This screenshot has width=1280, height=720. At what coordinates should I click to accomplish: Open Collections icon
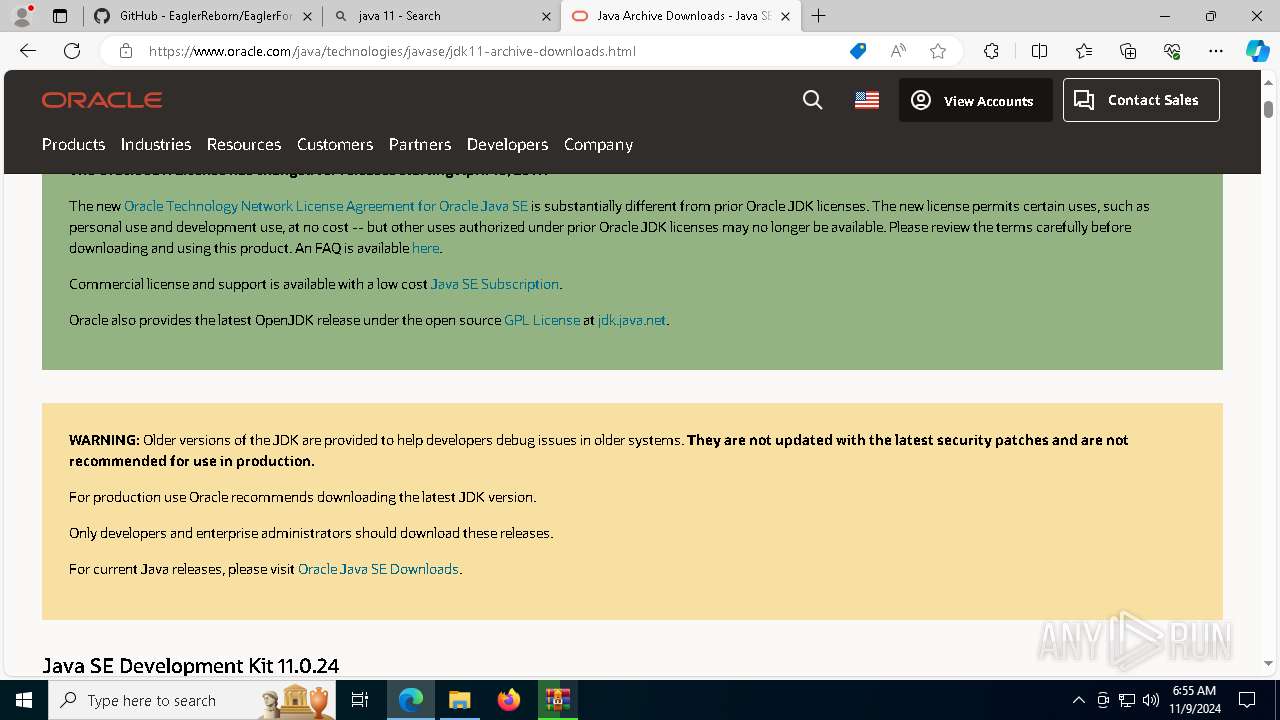[1128, 51]
